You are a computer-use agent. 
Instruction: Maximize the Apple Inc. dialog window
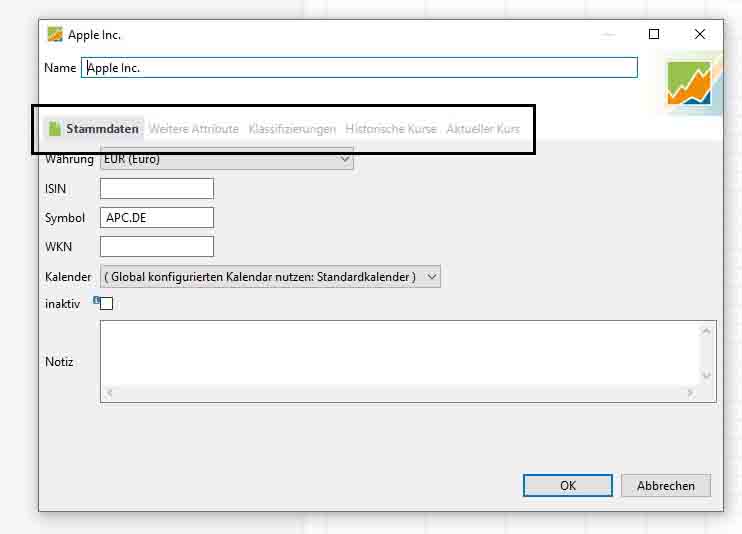654,34
